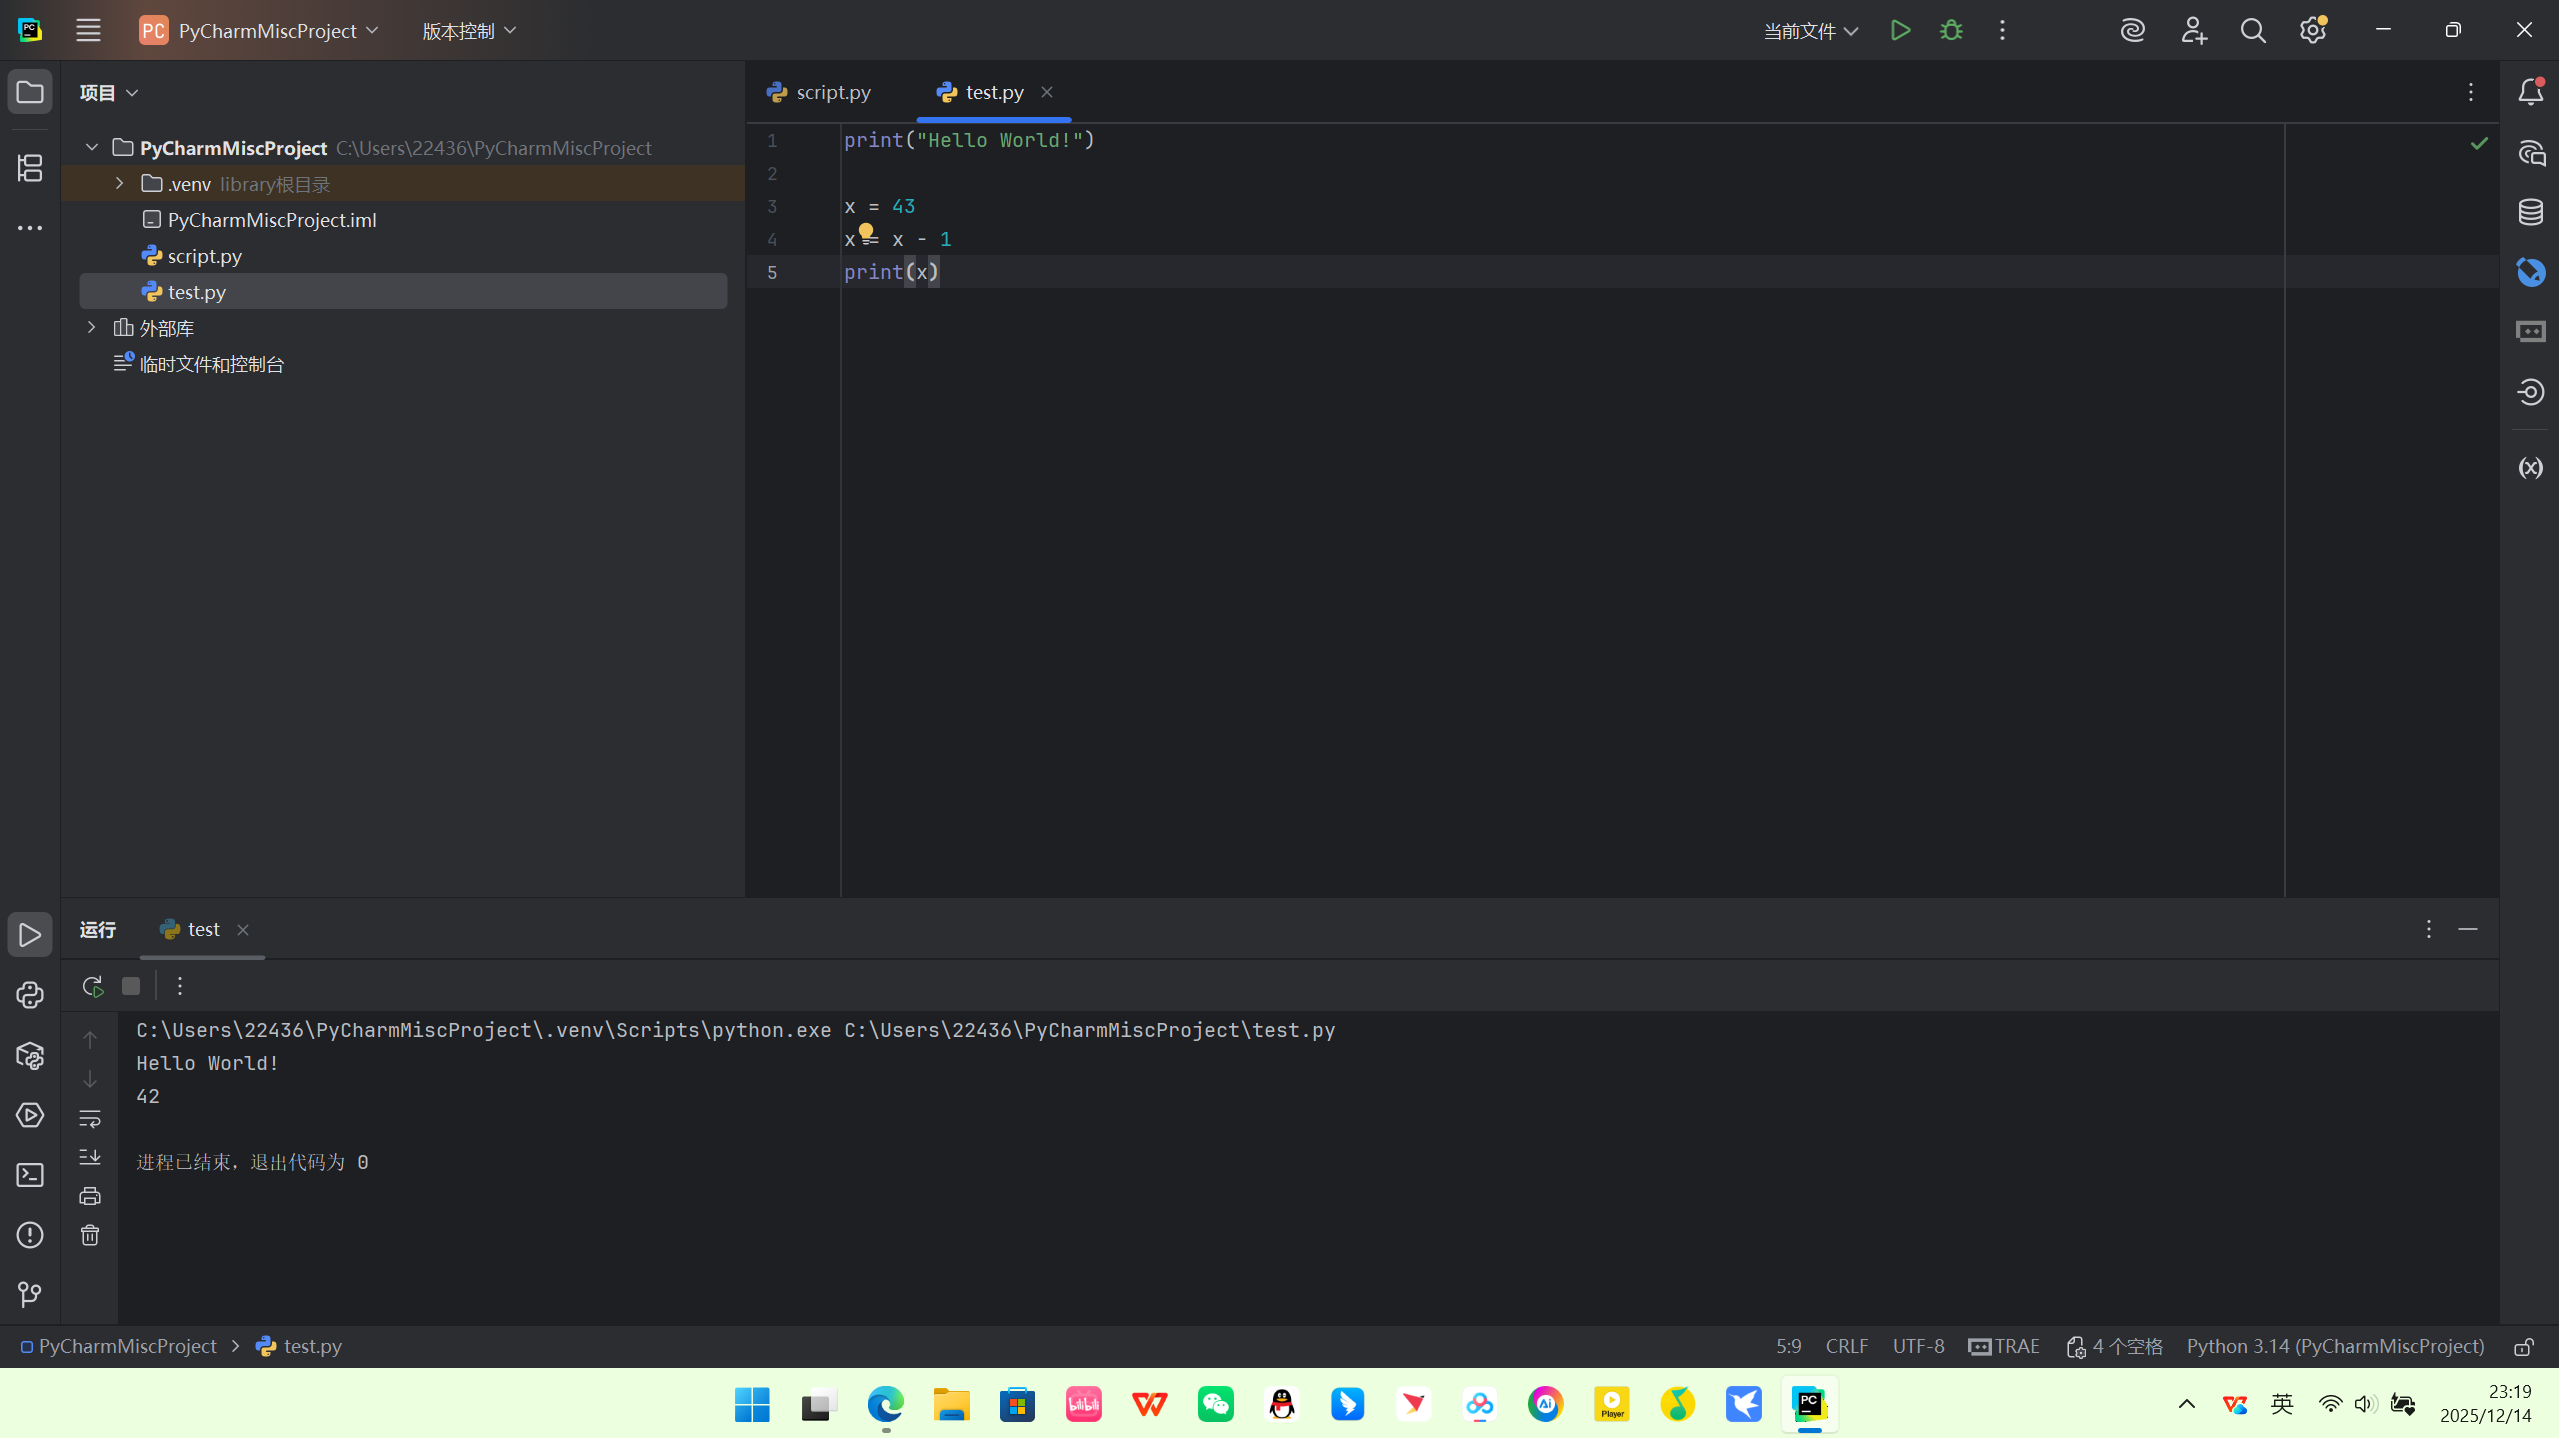Toggle the file read-only lock icon

(2524, 1347)
